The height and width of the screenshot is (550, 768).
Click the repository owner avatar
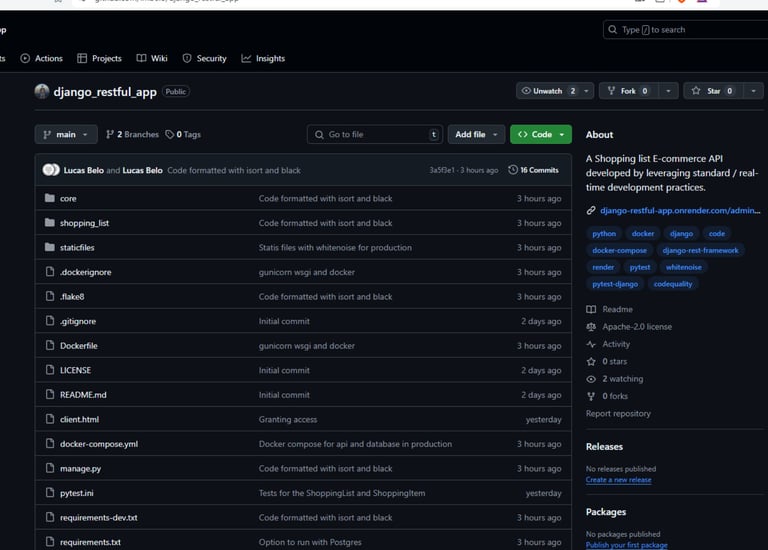point(42,92)
